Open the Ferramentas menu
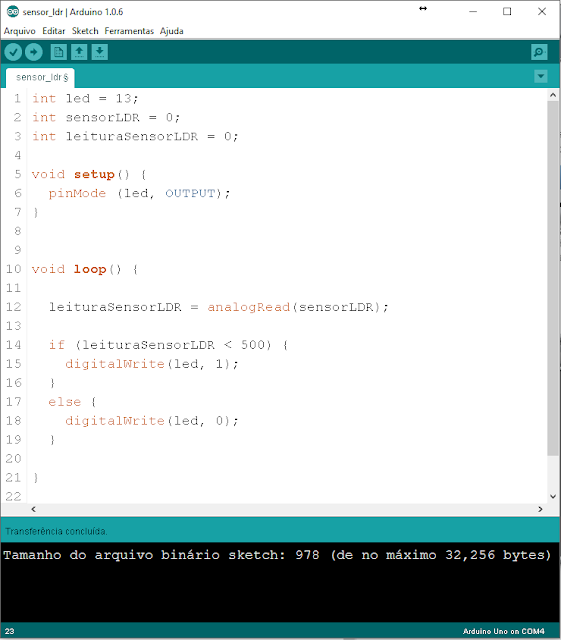 pyautogui.click(x=129, y=31)
